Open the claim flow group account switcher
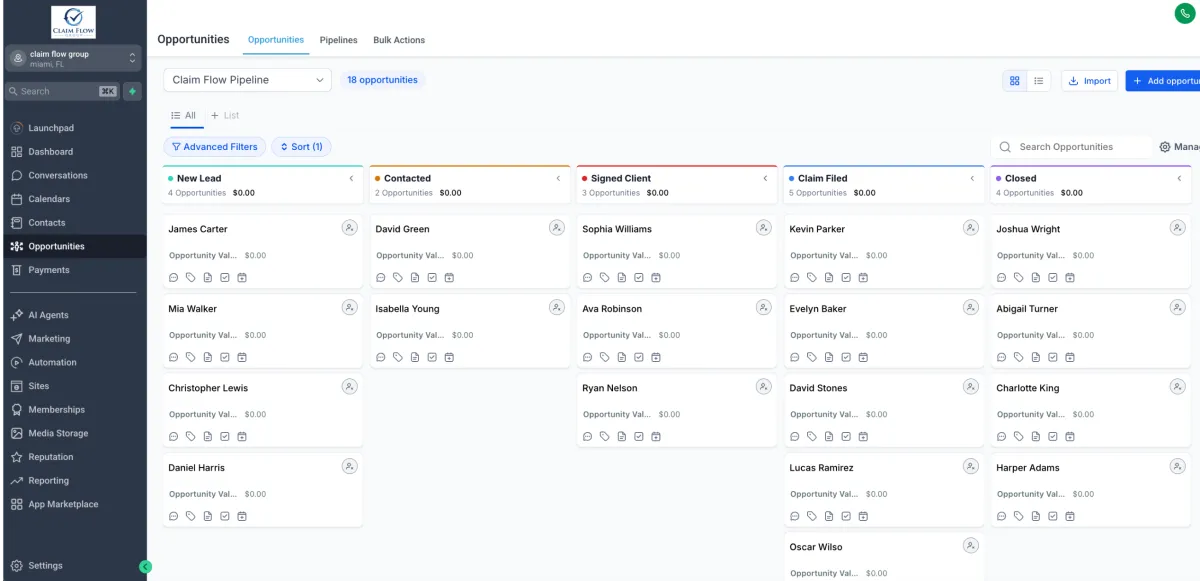 pos(74,59)
